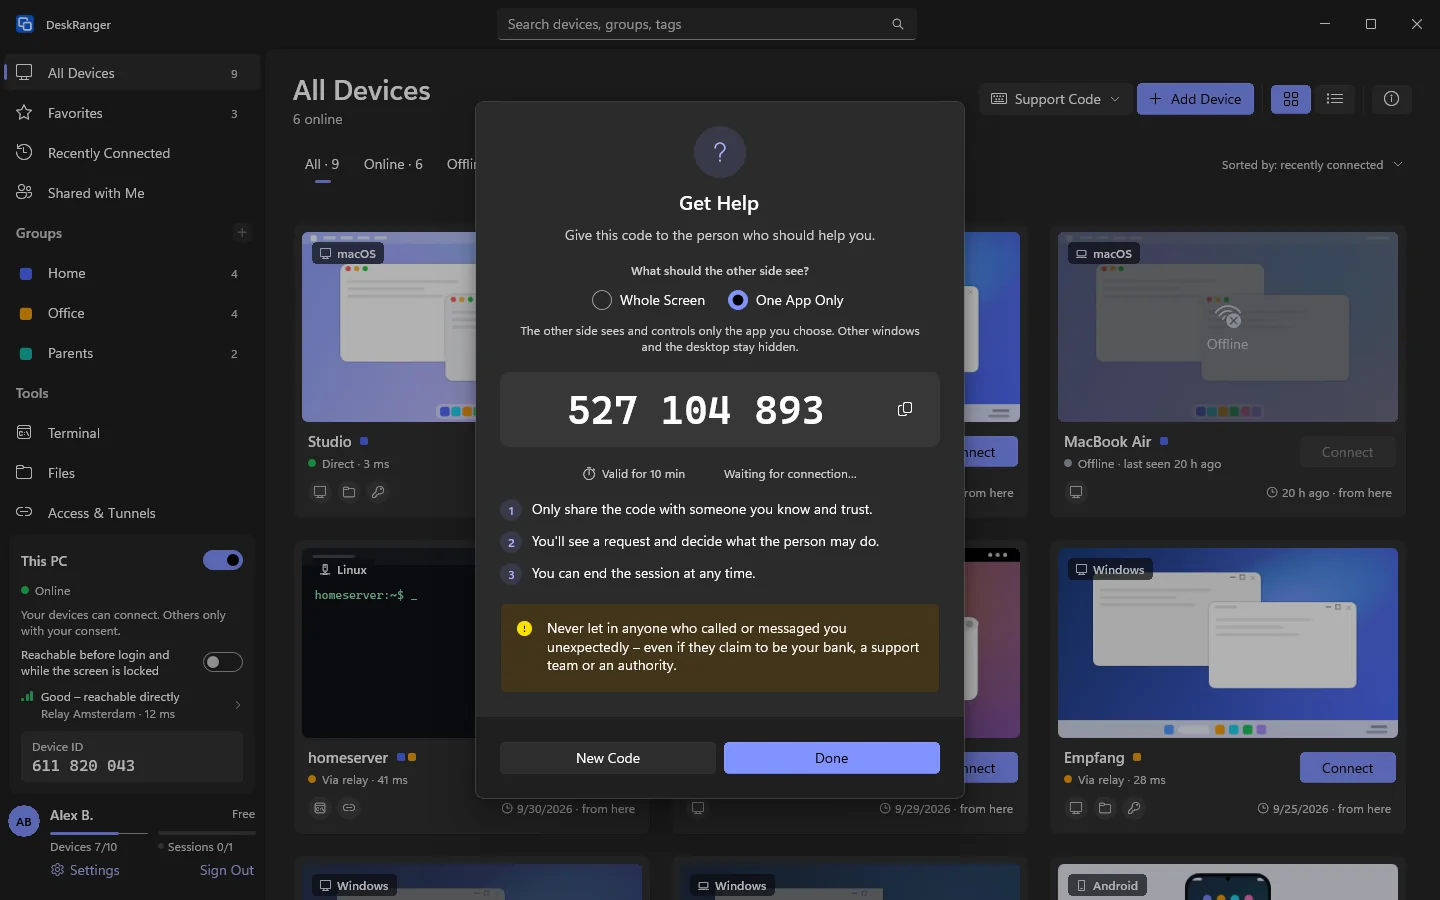
Task: Open the info panel icon
Action: click(1391, 99)
